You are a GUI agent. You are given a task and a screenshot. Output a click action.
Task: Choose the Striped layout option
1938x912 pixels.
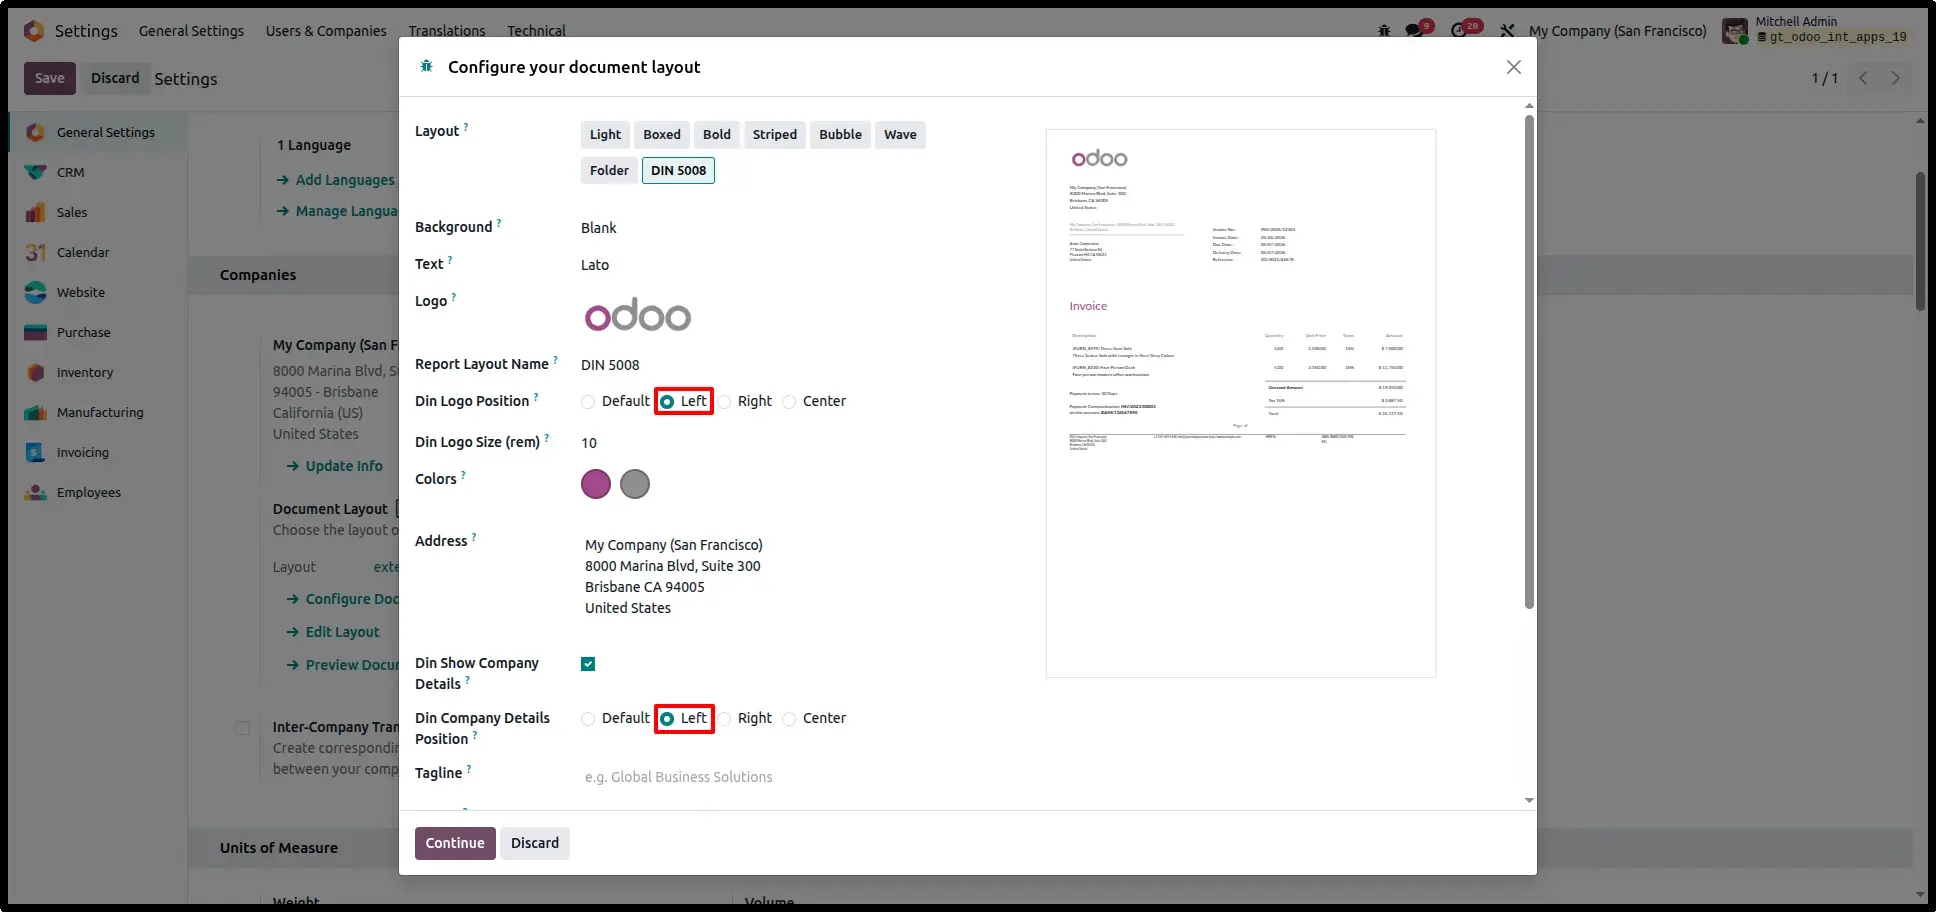[775, 135]
